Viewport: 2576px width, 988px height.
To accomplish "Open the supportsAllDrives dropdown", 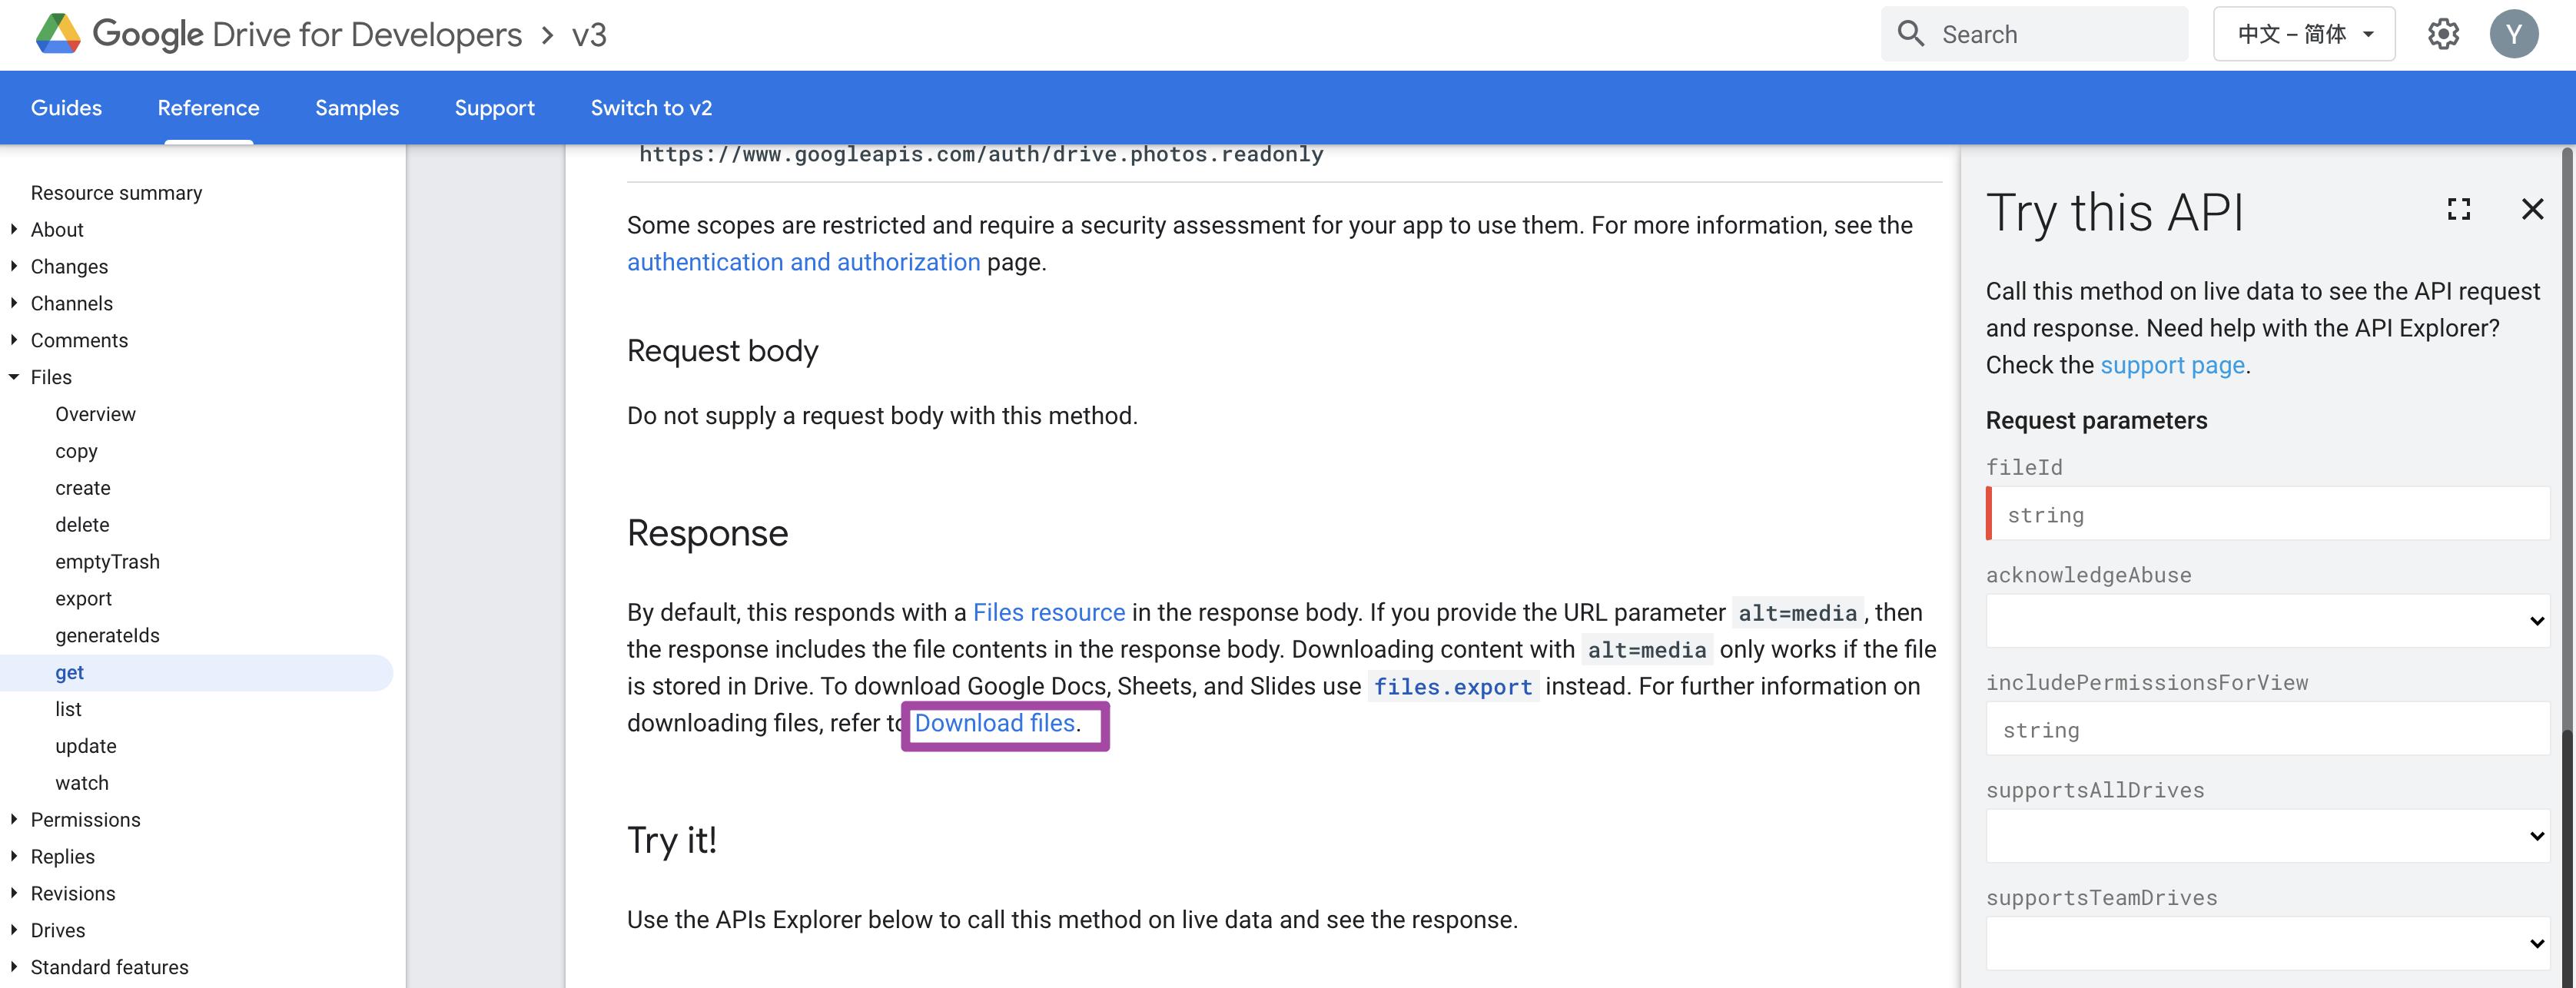I will tap(2266, 836).
